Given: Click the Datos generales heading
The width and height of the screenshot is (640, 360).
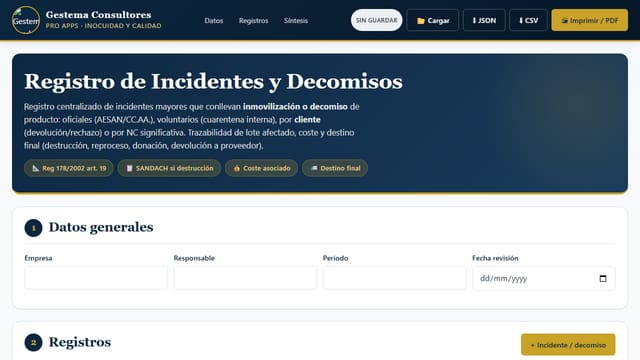Looking at the screenshot, I should click(101, 227).
